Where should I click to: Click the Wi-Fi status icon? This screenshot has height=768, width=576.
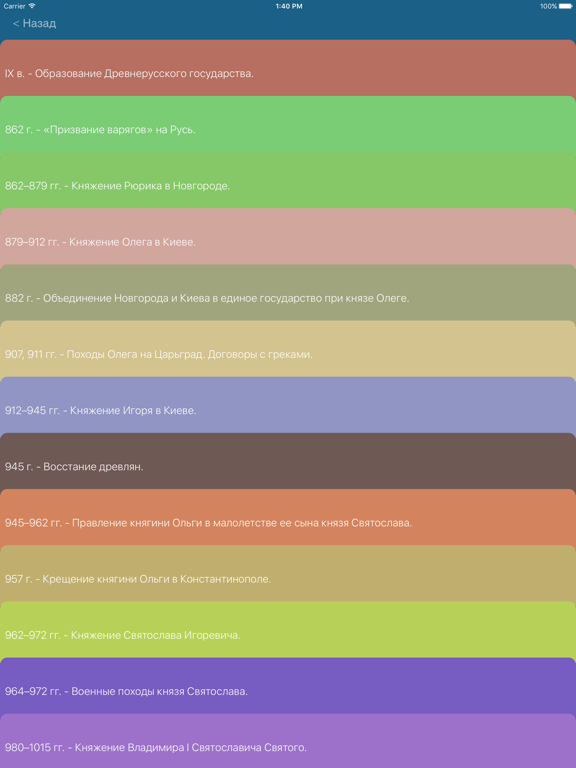(32, 6)
